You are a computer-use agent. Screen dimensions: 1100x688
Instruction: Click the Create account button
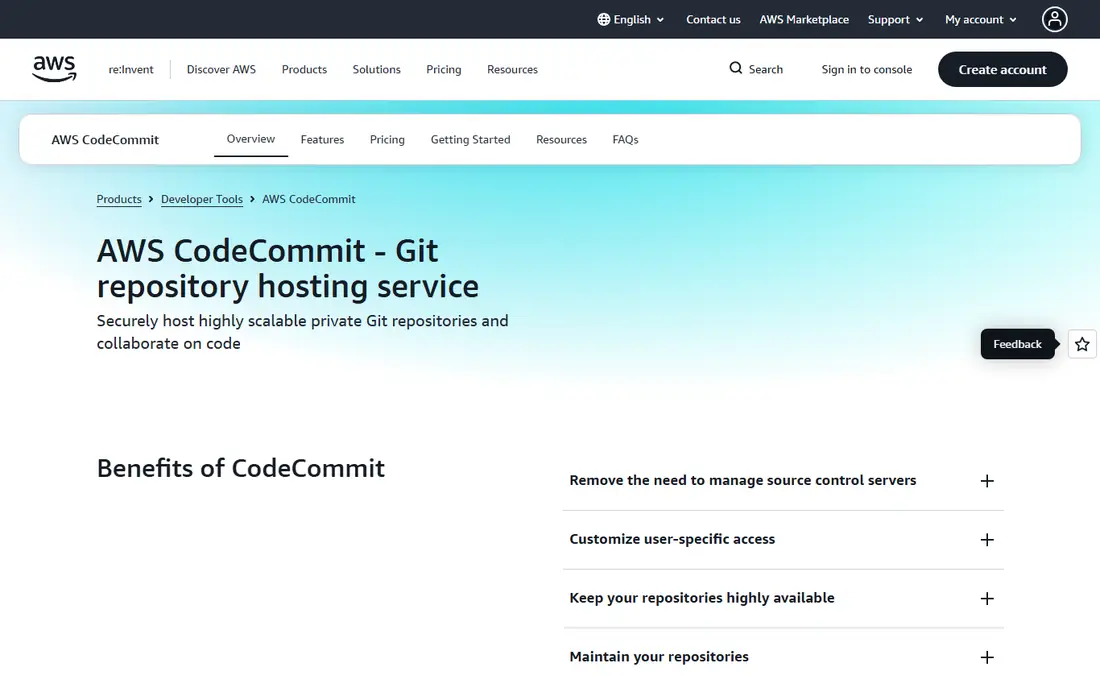[x=1002, y=69]
